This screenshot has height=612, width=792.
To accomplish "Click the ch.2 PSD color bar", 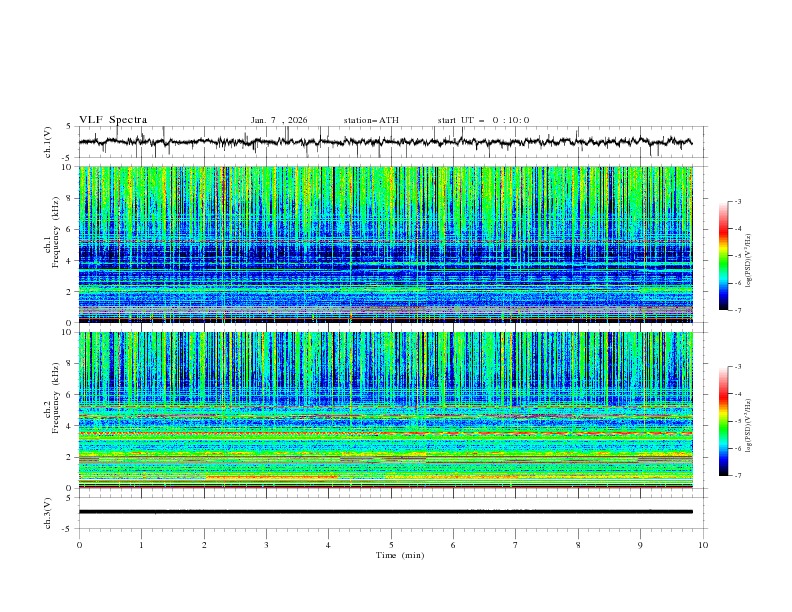I will pos(723,421).
